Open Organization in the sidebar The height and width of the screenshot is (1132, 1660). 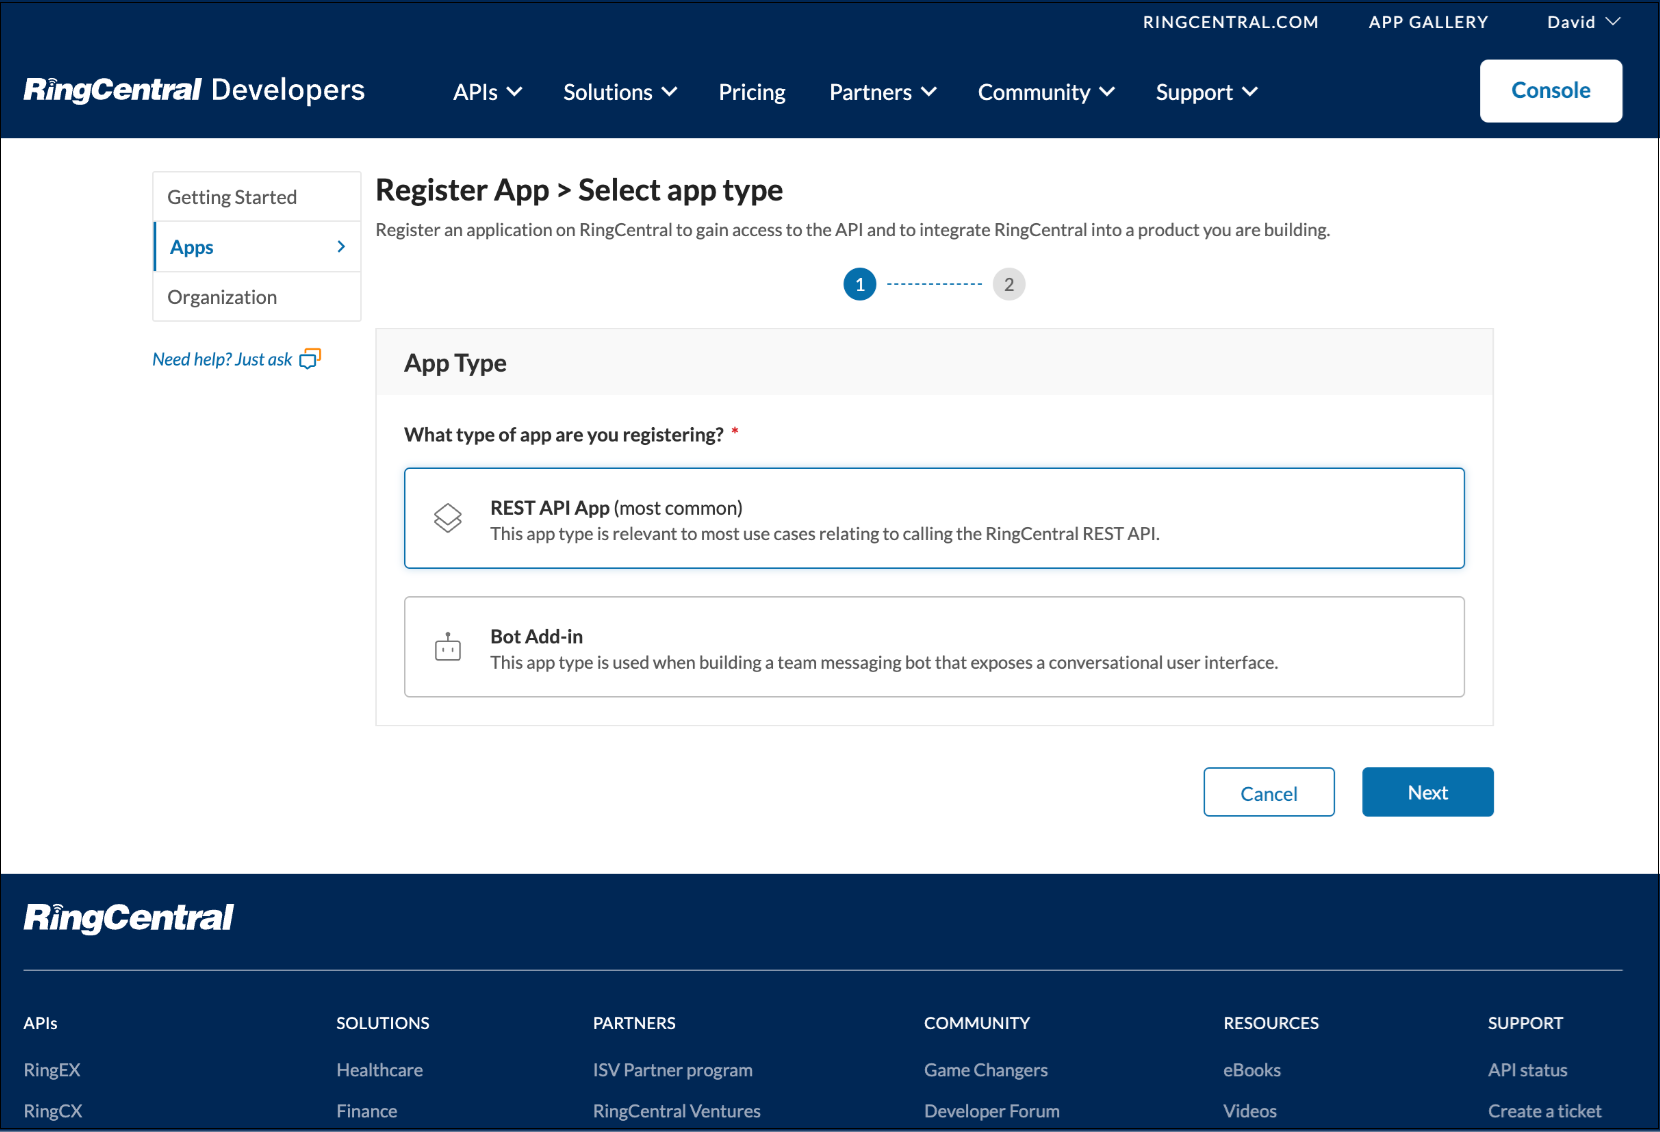click(257, 297)
